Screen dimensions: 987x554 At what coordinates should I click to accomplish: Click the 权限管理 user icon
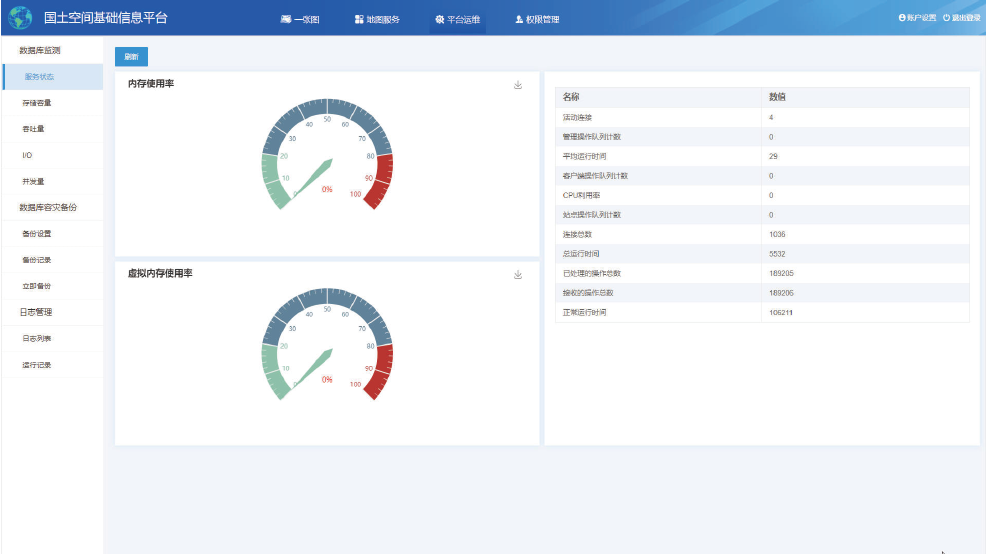pos(518,19)
